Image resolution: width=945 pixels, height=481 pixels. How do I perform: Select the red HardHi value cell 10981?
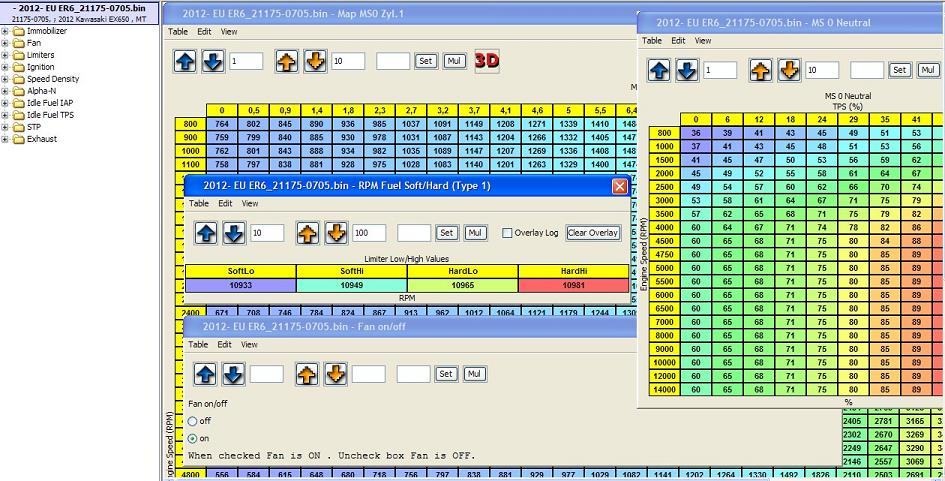tap(573, 285)
